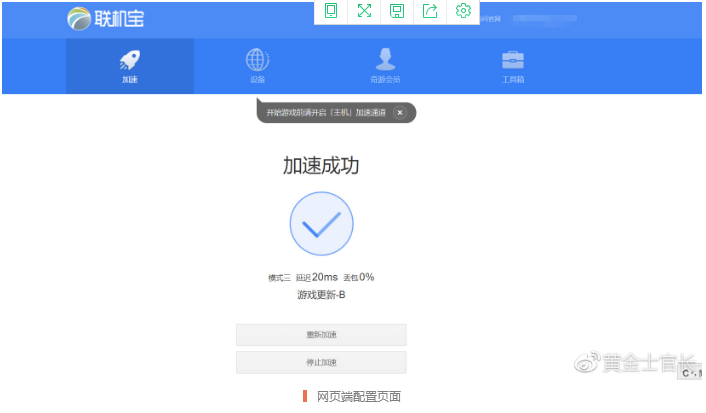Image resolution: width=706 pixels, height=413 pixels.
Task: Click the blue checkmark success circle
Action: point(321,224)
